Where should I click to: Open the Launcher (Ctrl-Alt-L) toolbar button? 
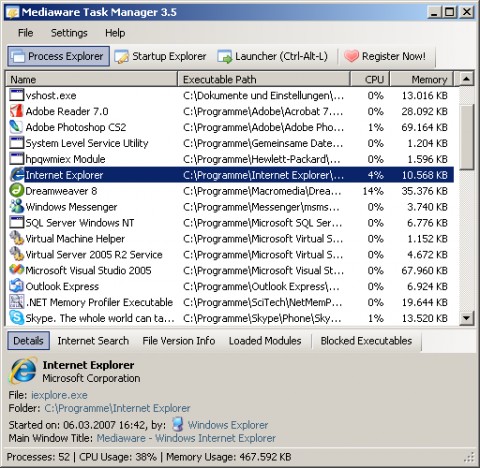point(272,56)
